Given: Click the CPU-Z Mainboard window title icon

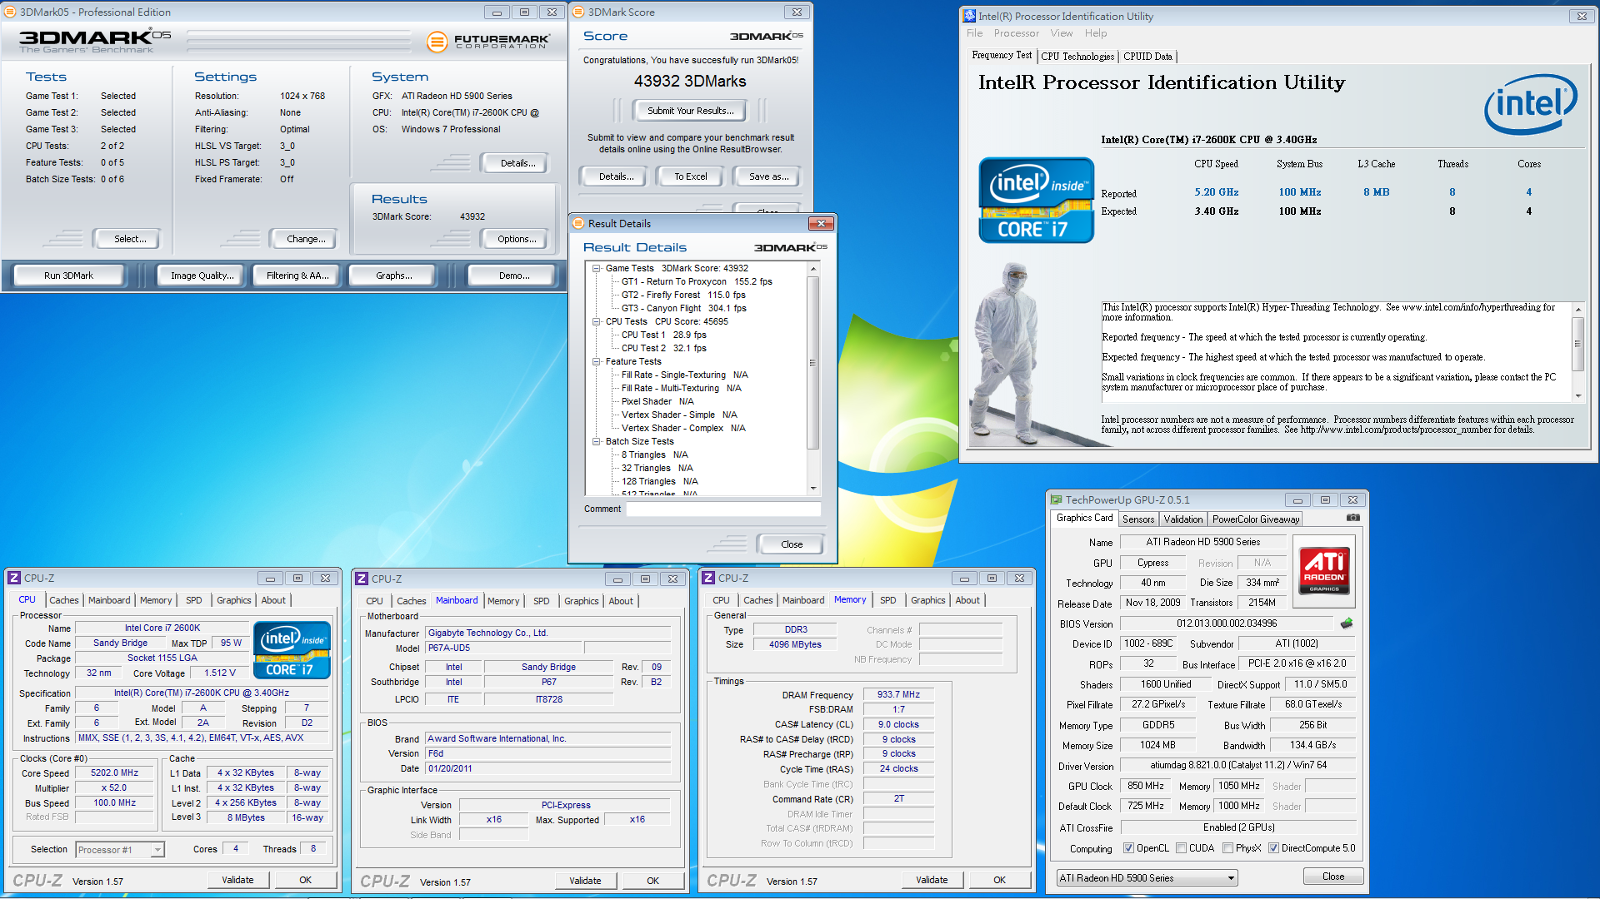Looking at the screenshot, I should tap(361, 579).
